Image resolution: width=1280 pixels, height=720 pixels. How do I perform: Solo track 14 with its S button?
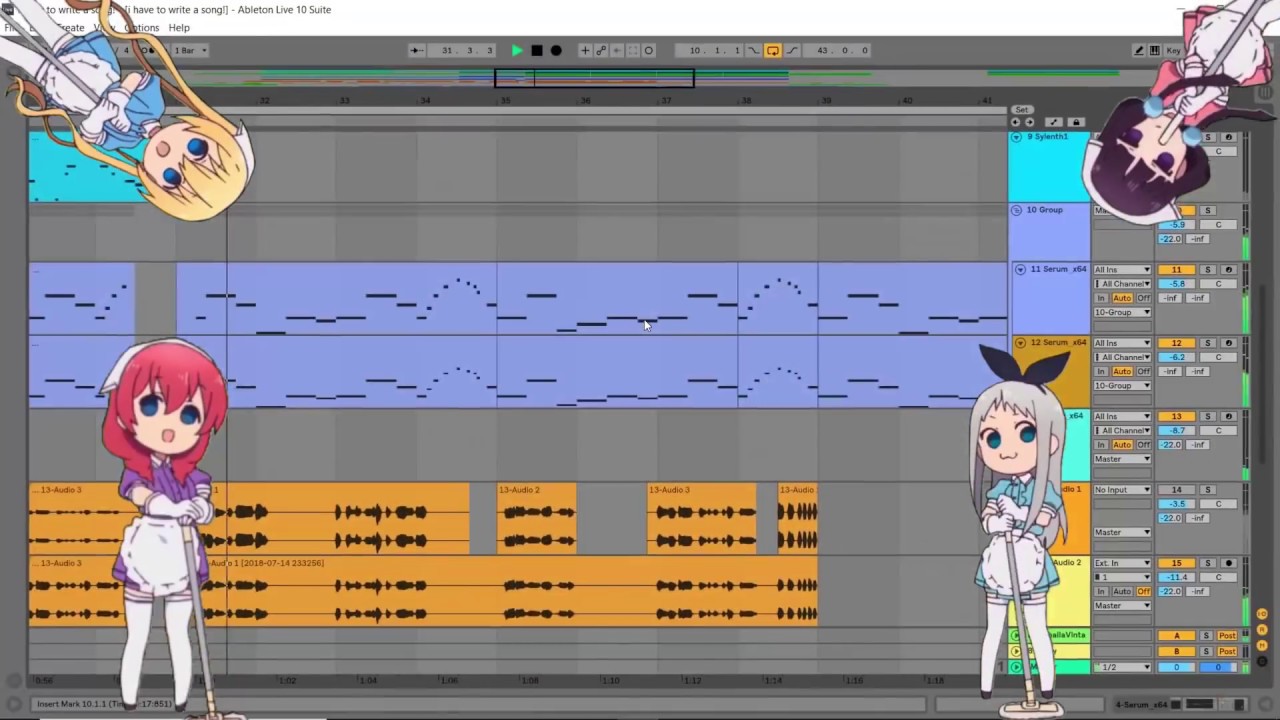[1207, 490]
